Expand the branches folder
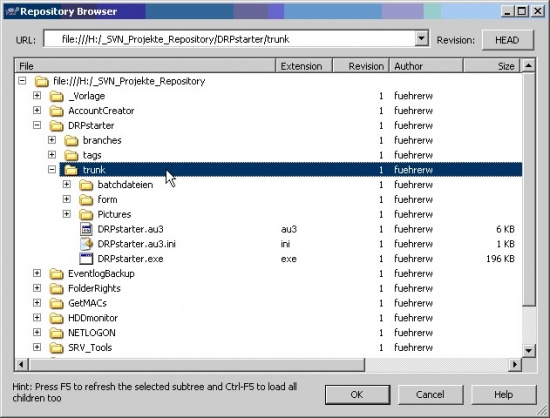The image size is (550, 418). pyautogui.click(x=52, y=140)
